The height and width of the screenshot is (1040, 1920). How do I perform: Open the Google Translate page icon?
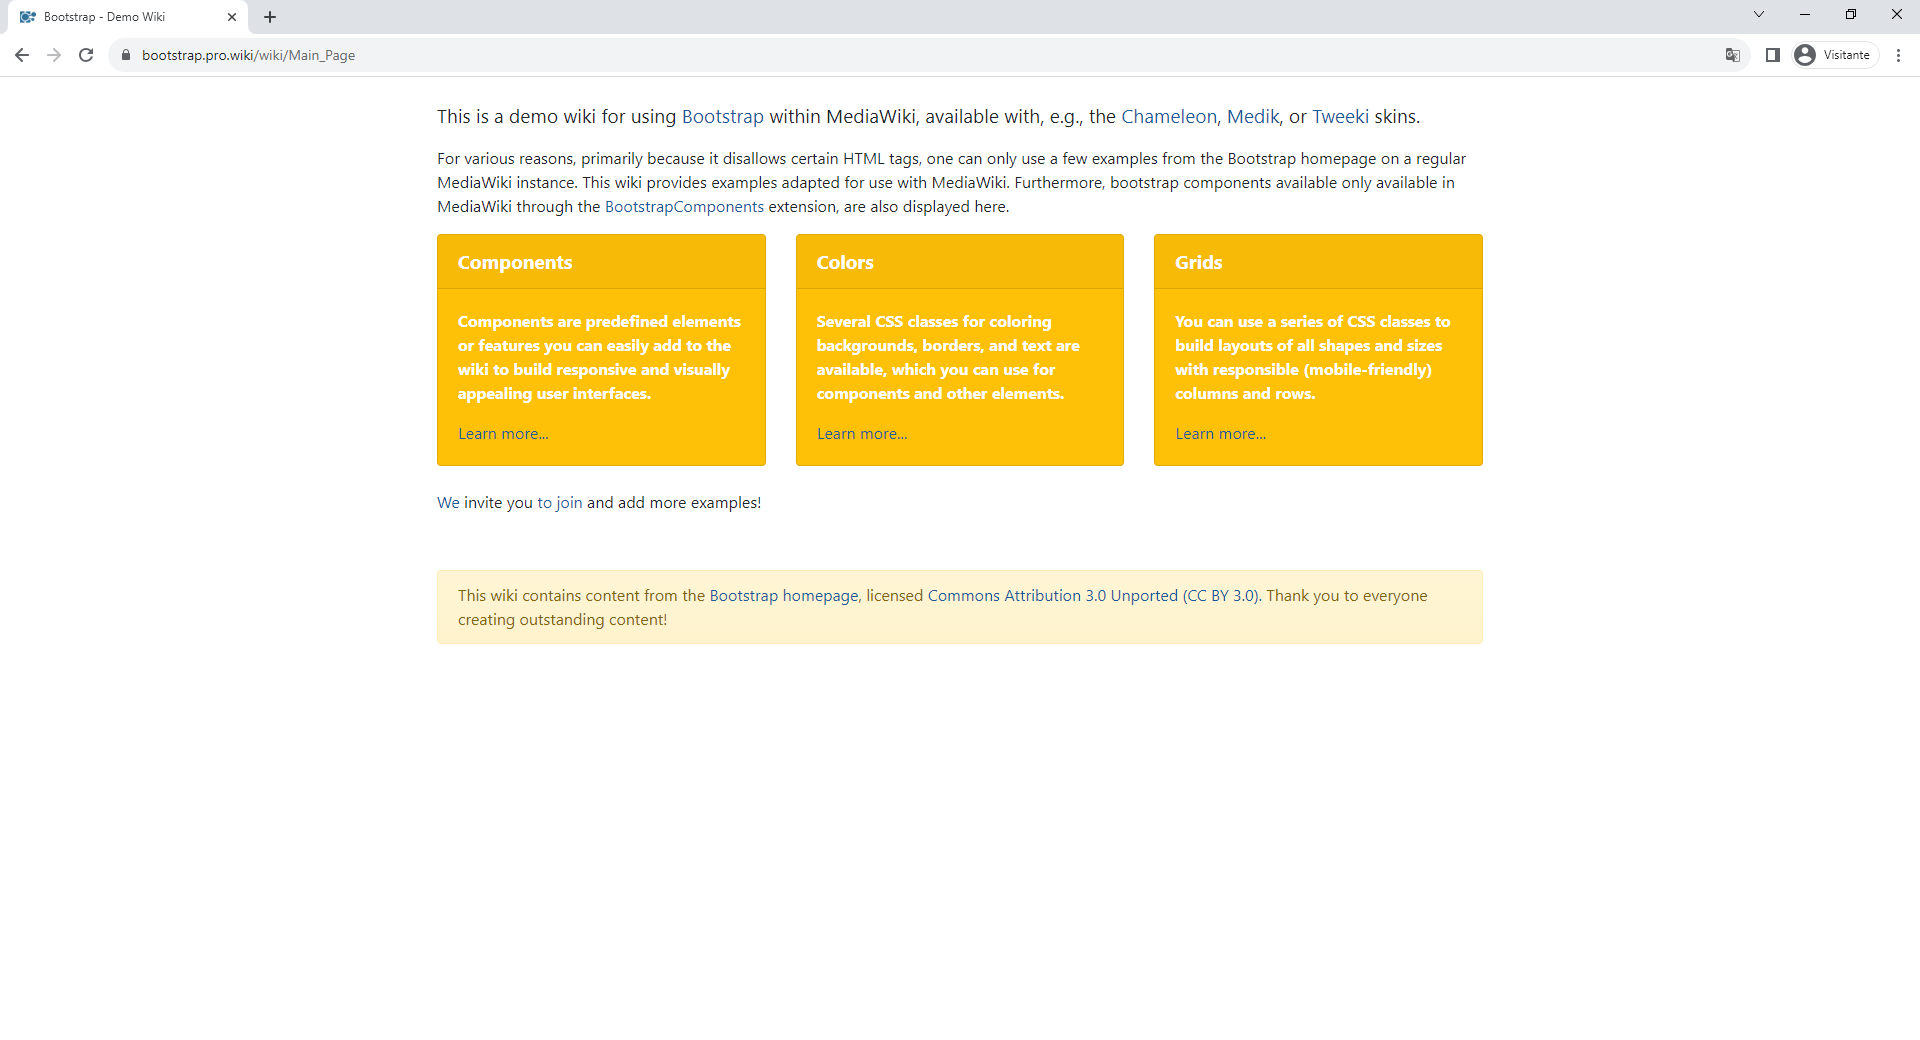1733,55
